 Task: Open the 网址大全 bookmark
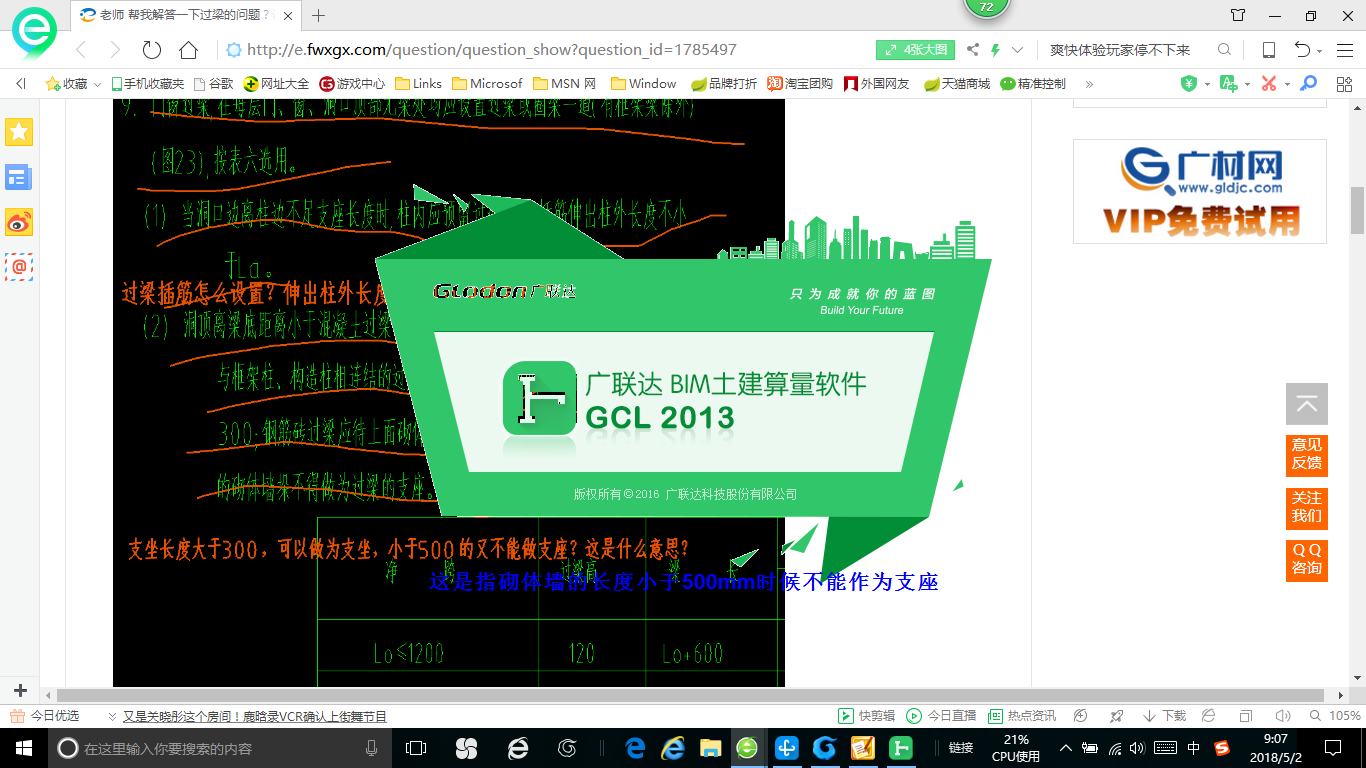click(277, 84)
